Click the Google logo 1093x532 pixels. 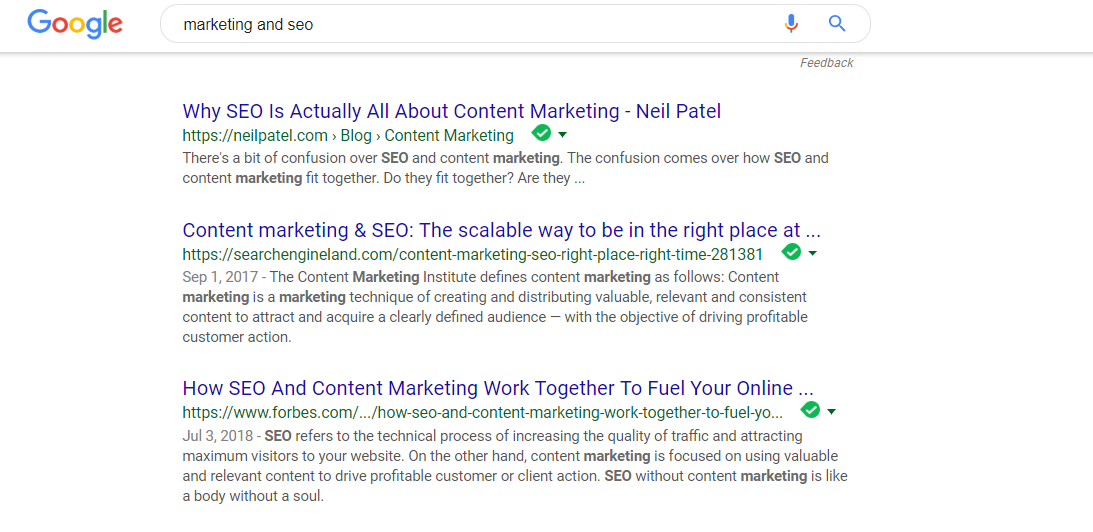(x=75, y=24)
